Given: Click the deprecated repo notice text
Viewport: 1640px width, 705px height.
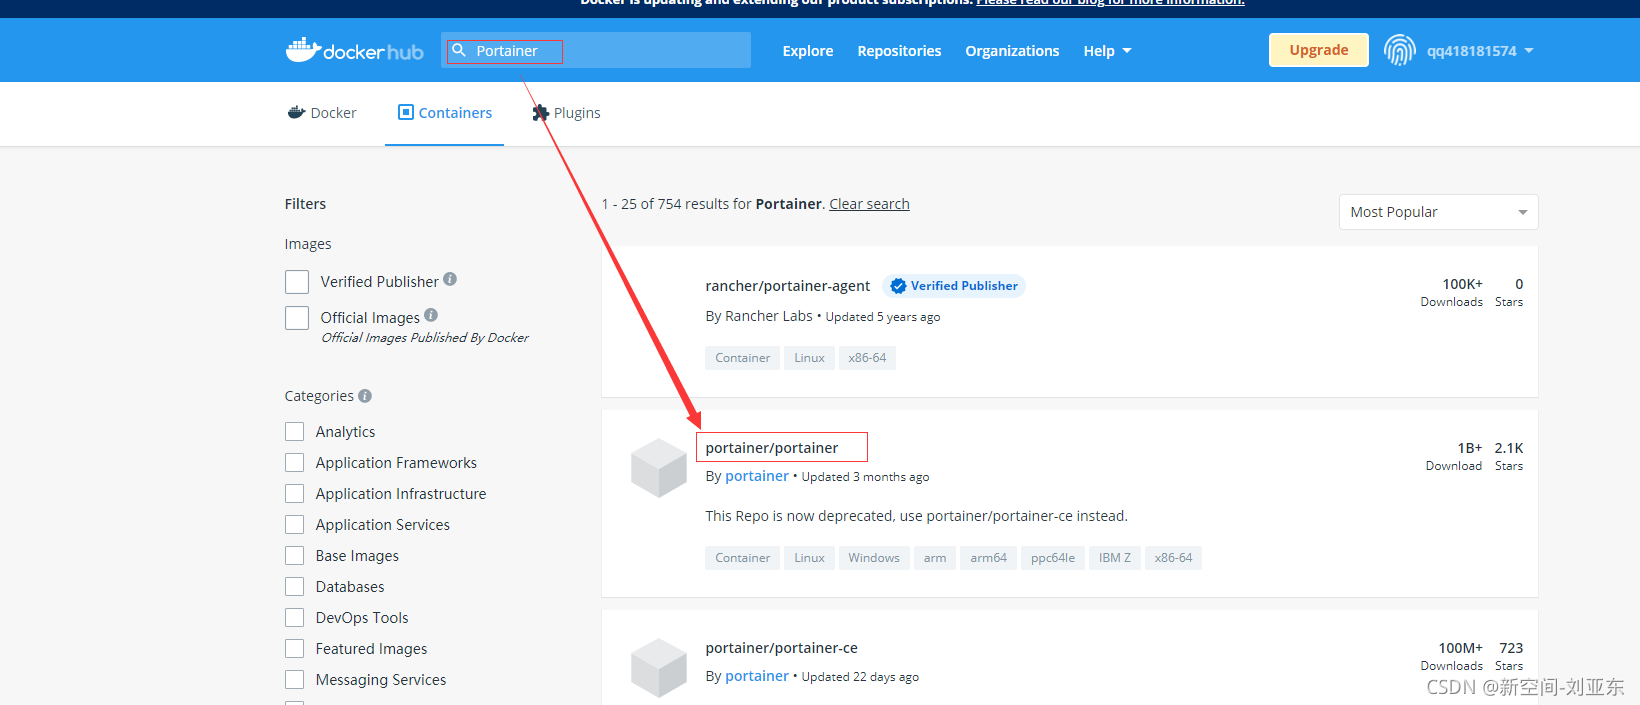Looking at the screenshot, I should click(x=916, y=516).
